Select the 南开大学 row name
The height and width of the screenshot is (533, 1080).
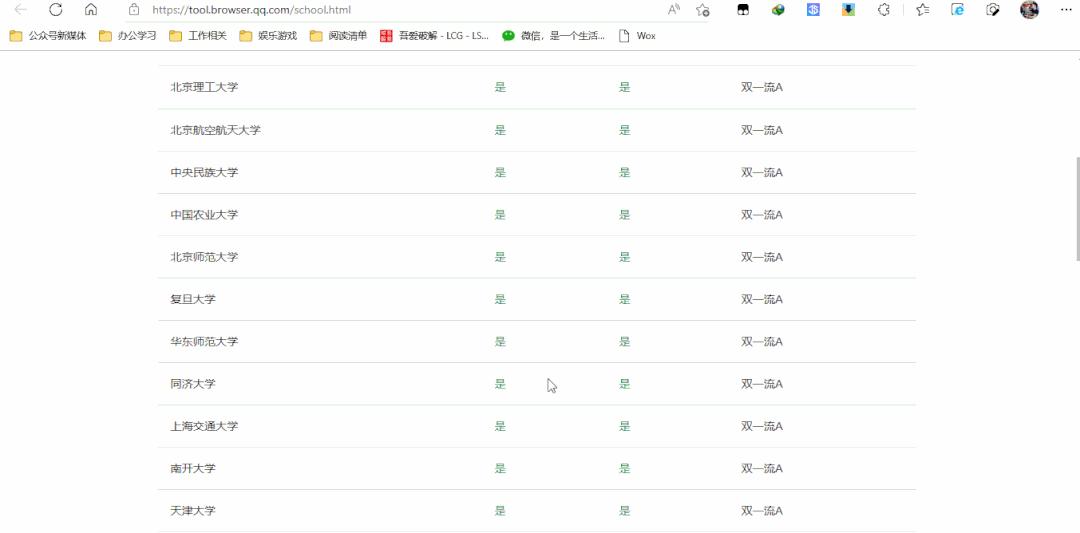(193, 469)
